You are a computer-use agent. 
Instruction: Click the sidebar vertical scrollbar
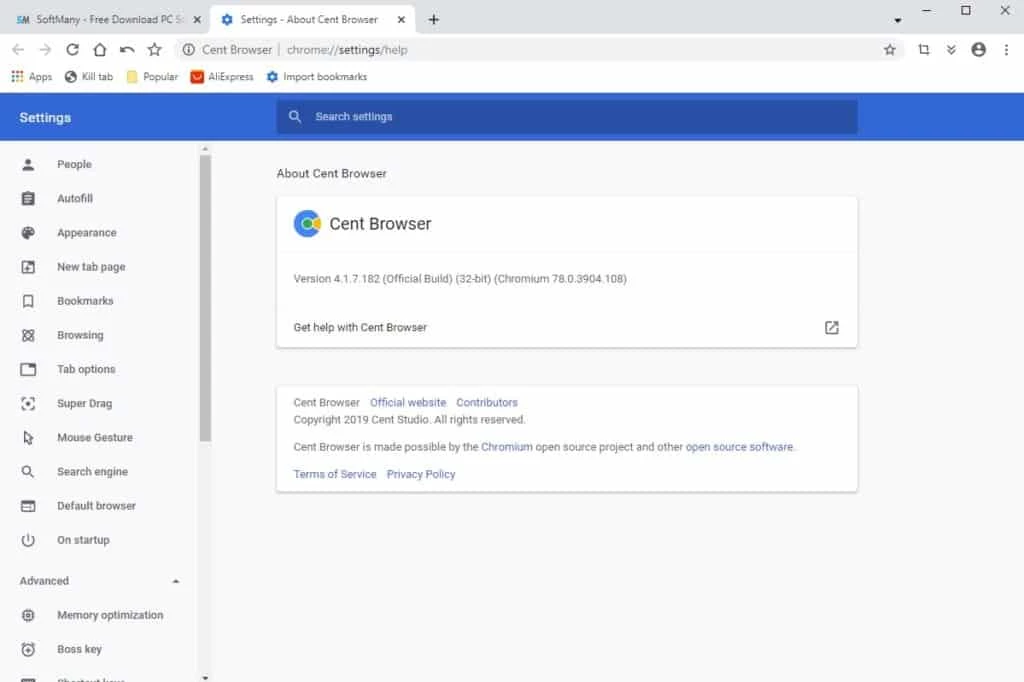coord(205,300)
